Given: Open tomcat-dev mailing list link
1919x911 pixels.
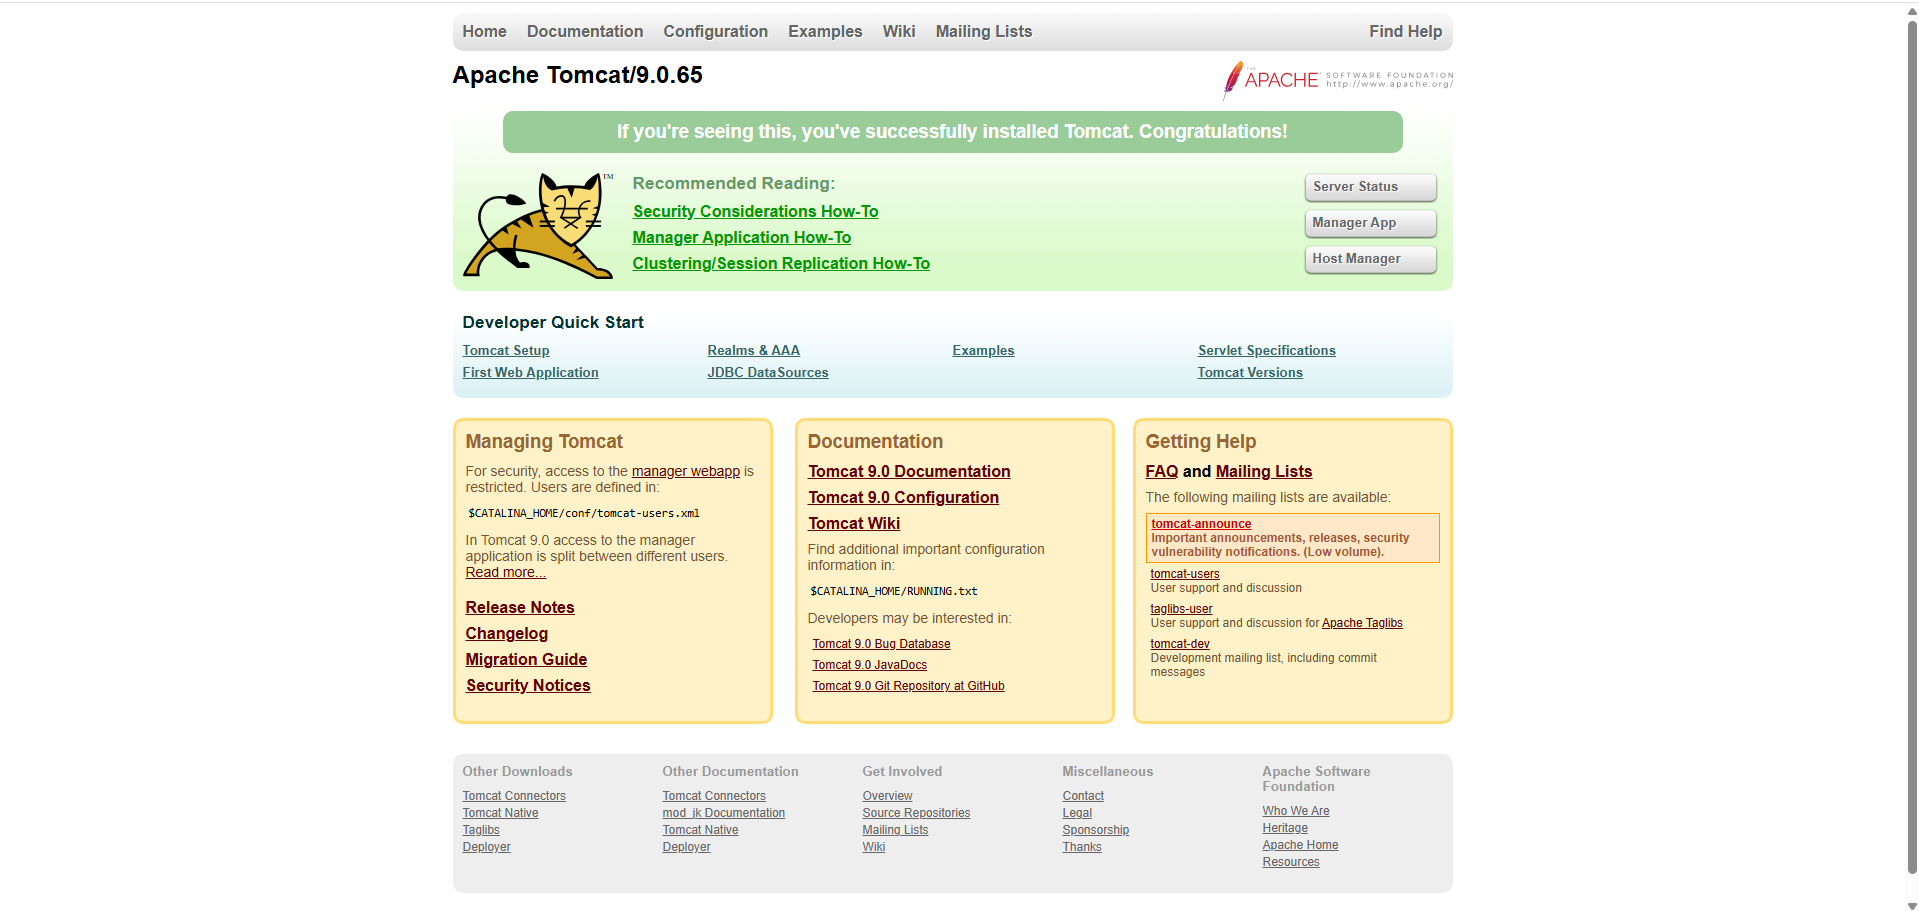Looking at the screenshot, I should 1180,644.
